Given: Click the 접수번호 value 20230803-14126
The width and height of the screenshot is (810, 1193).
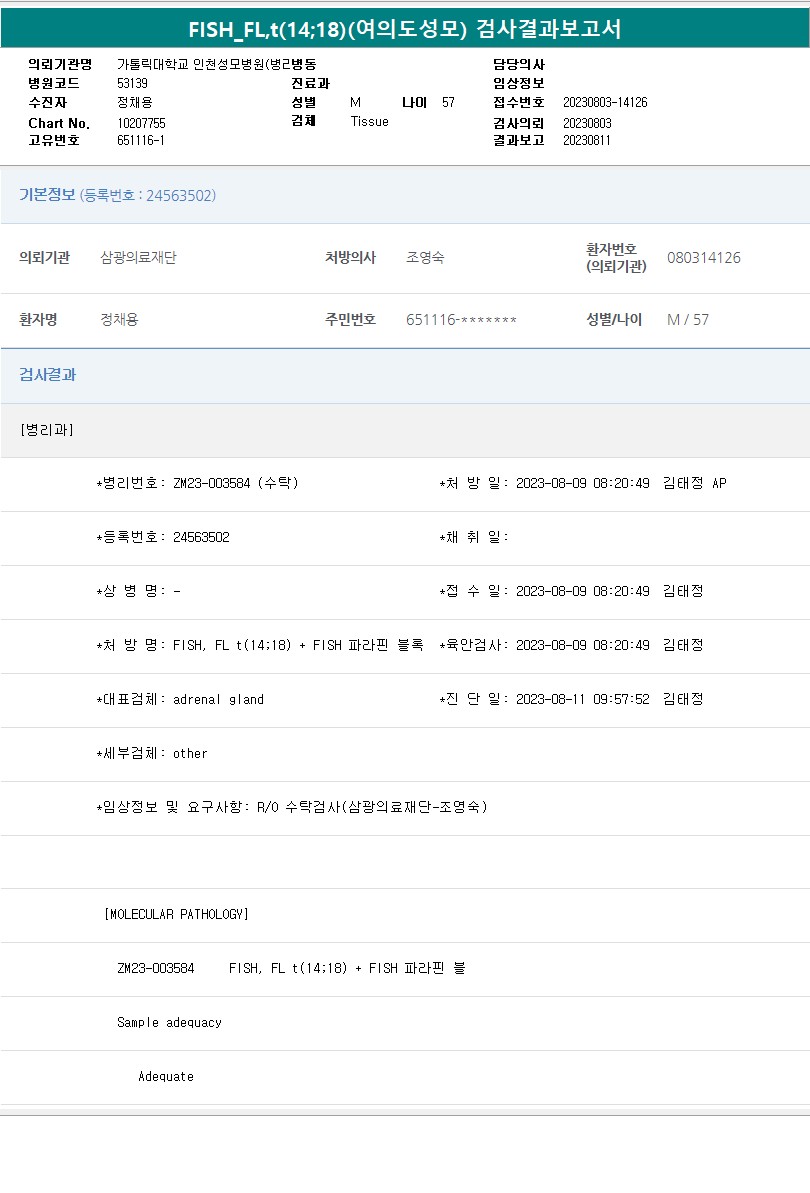Looking at the screenshot, I should (605, 102).
